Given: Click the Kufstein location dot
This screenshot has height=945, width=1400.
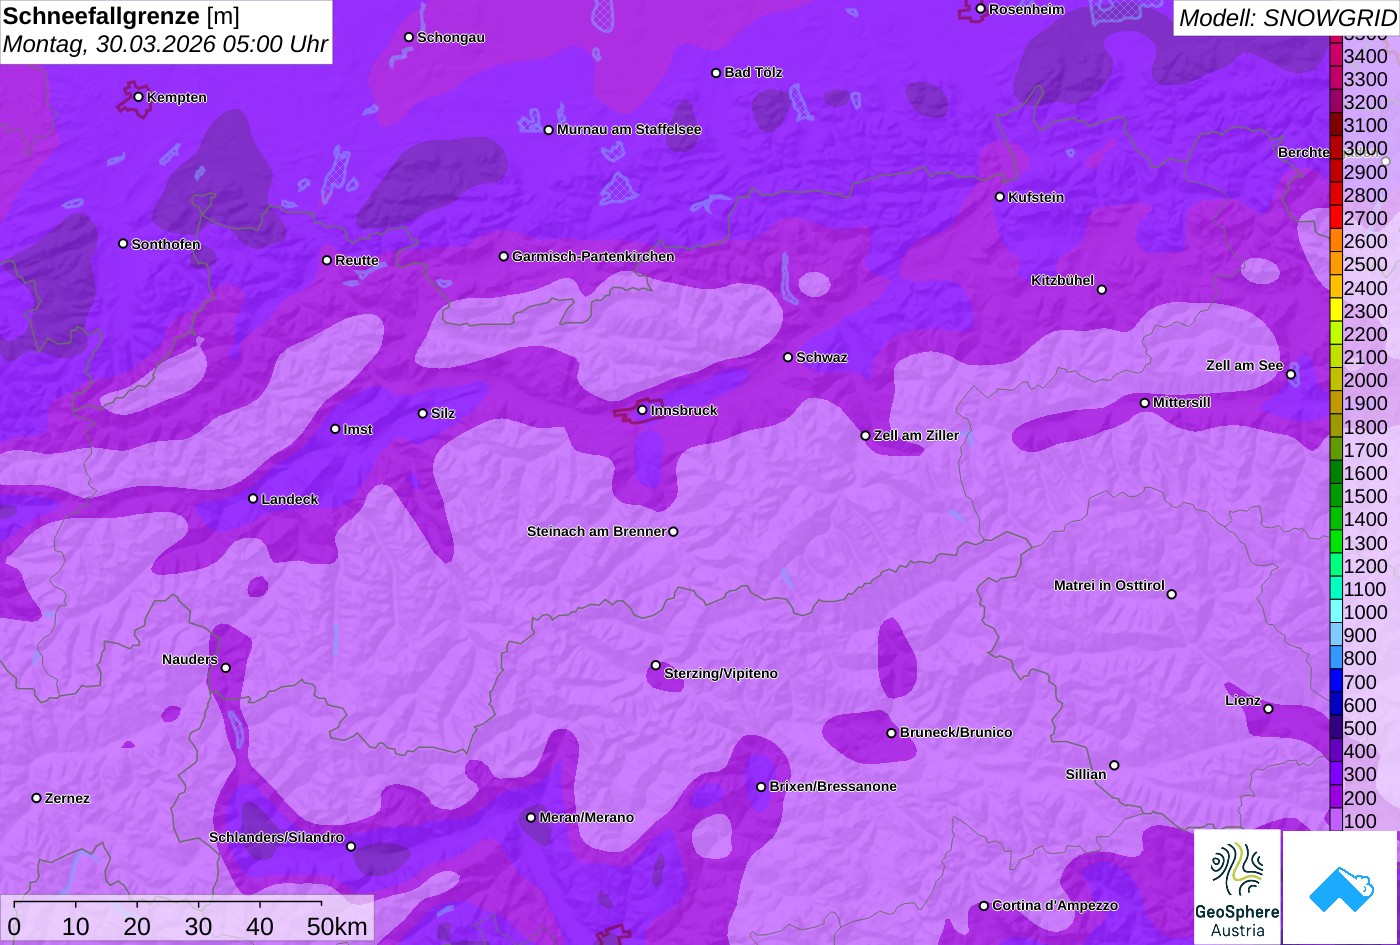Looking at the screenshot, I should pyautogui.click(x=999, y=197).
